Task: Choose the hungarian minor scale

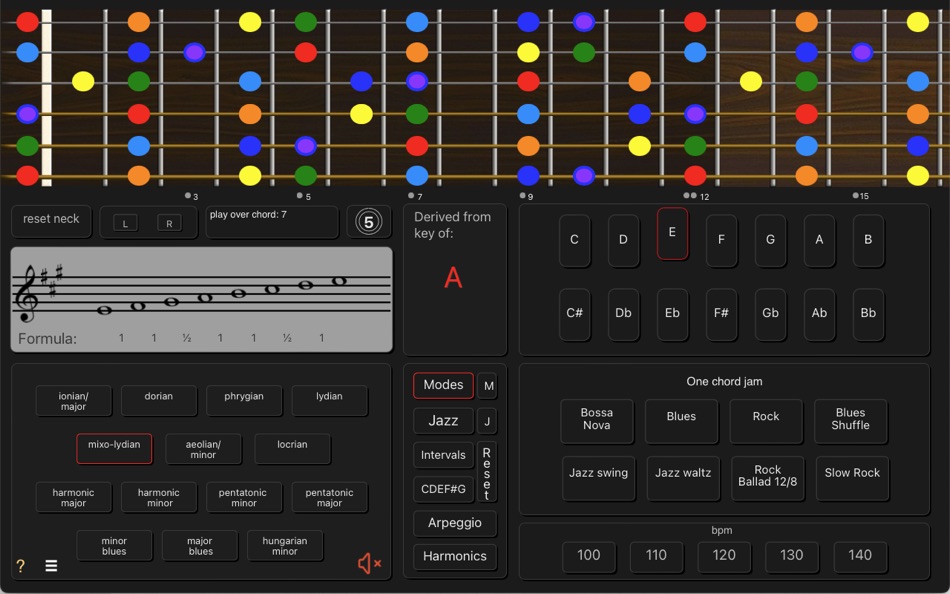Action: point(285,545)
